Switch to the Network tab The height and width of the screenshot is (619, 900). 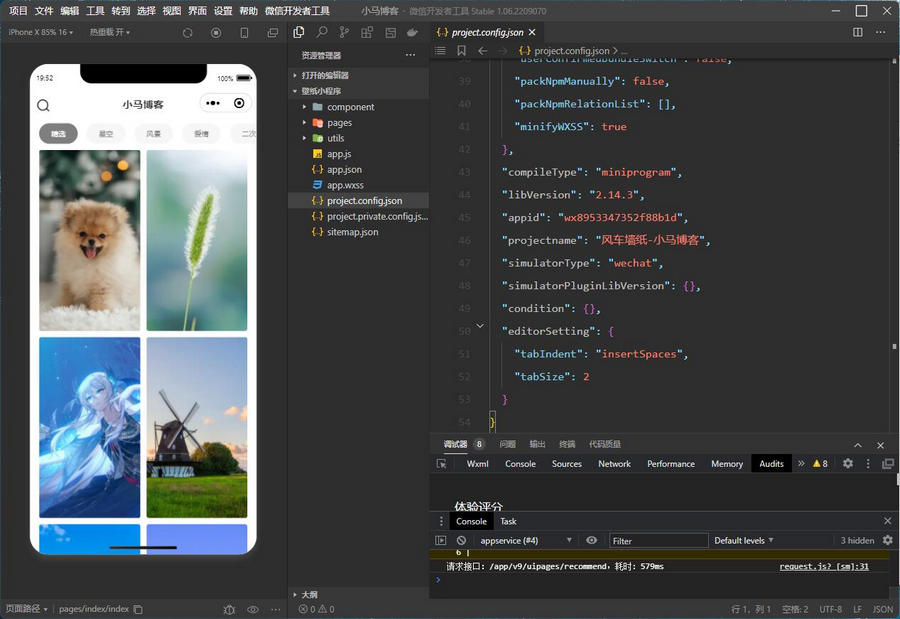tap(614, 464)
